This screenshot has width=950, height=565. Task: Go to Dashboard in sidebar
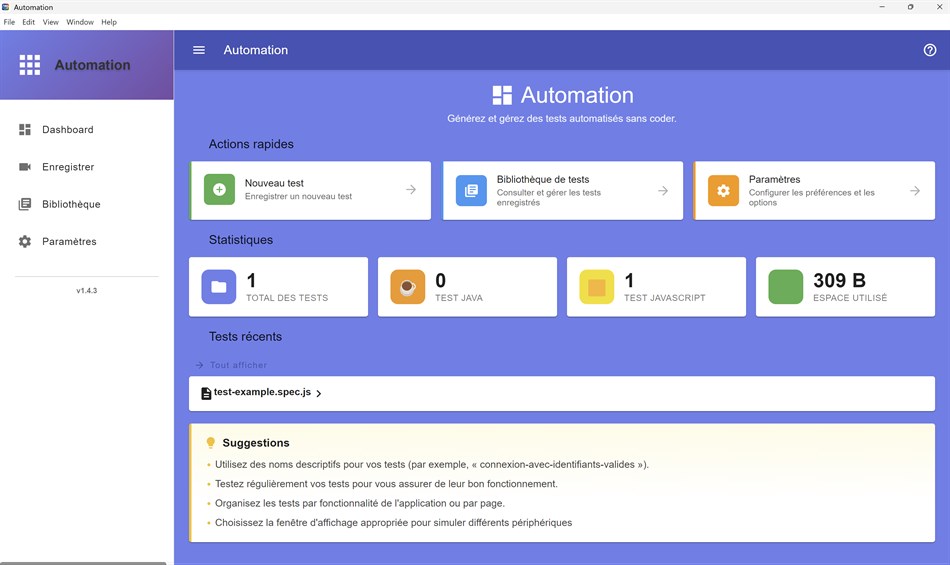tap(68, 130)
